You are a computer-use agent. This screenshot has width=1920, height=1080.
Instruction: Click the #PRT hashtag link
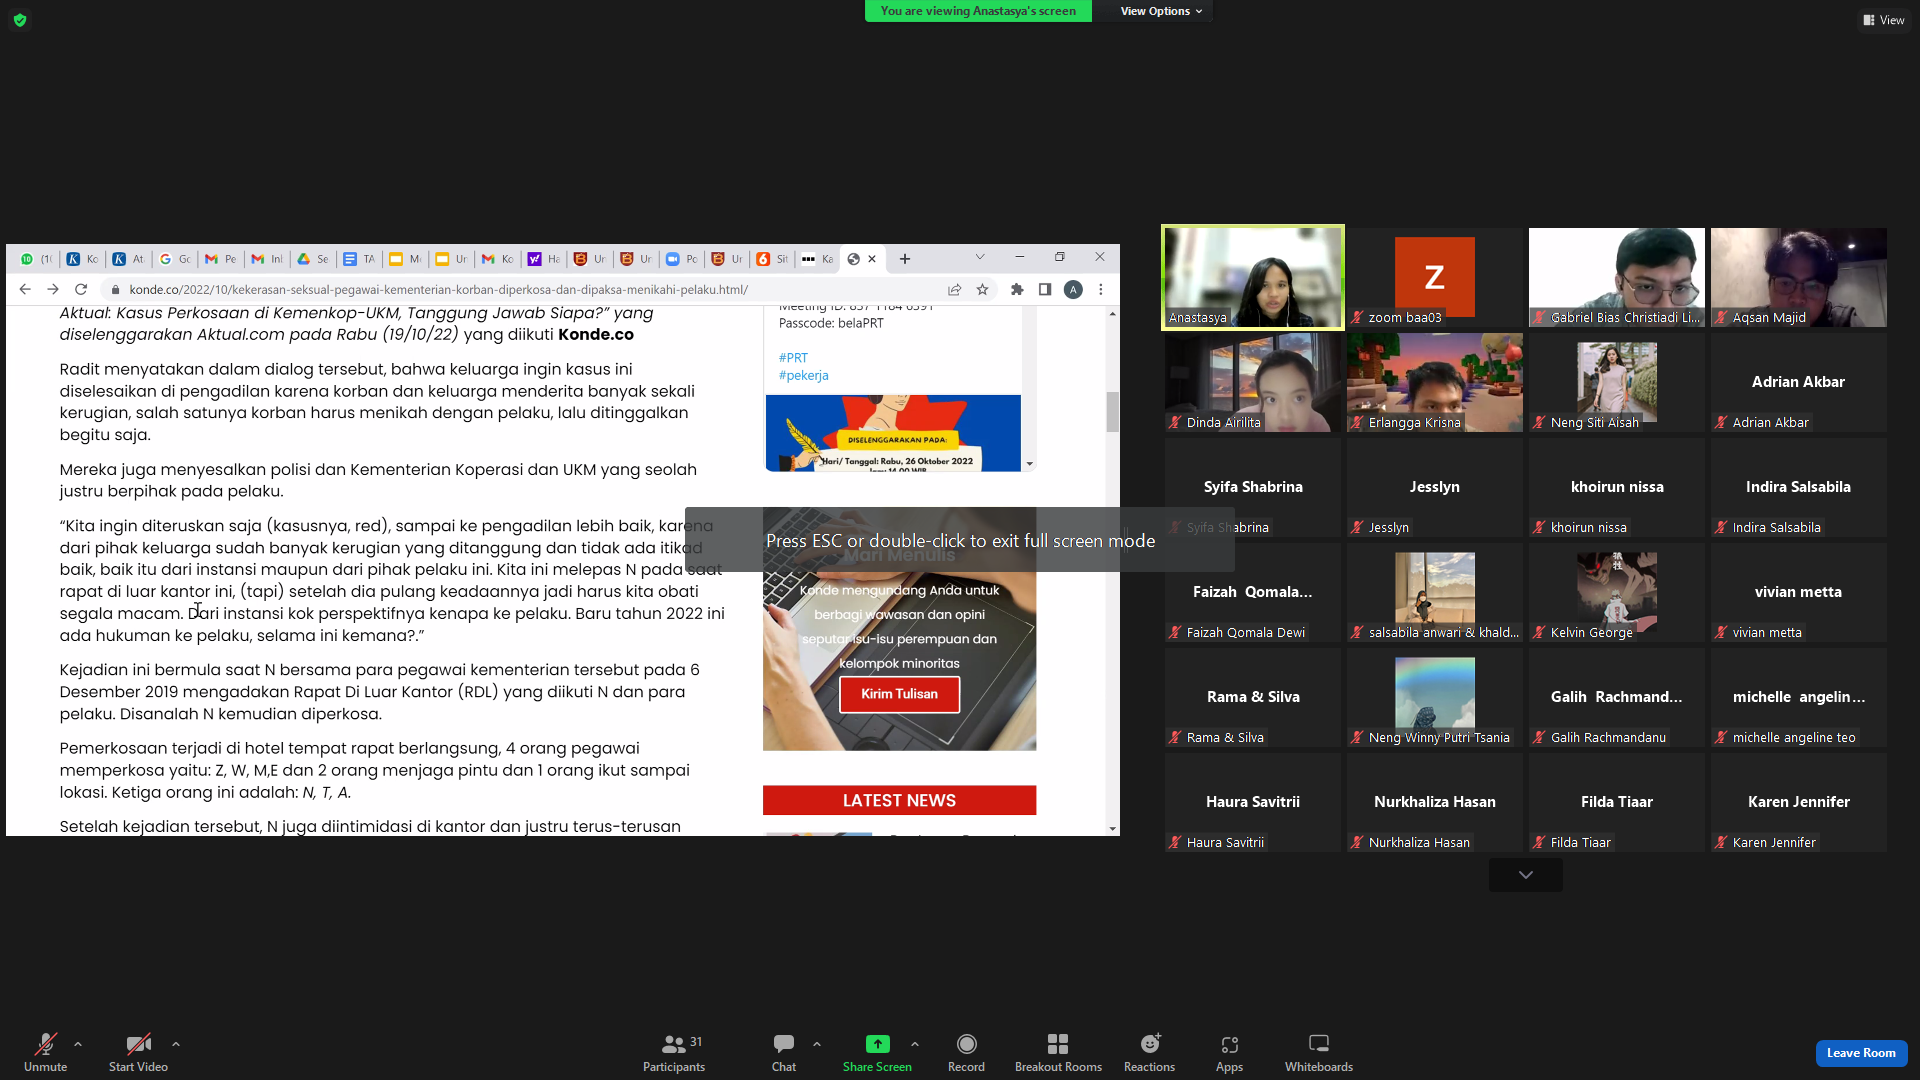tap(793, 357)
